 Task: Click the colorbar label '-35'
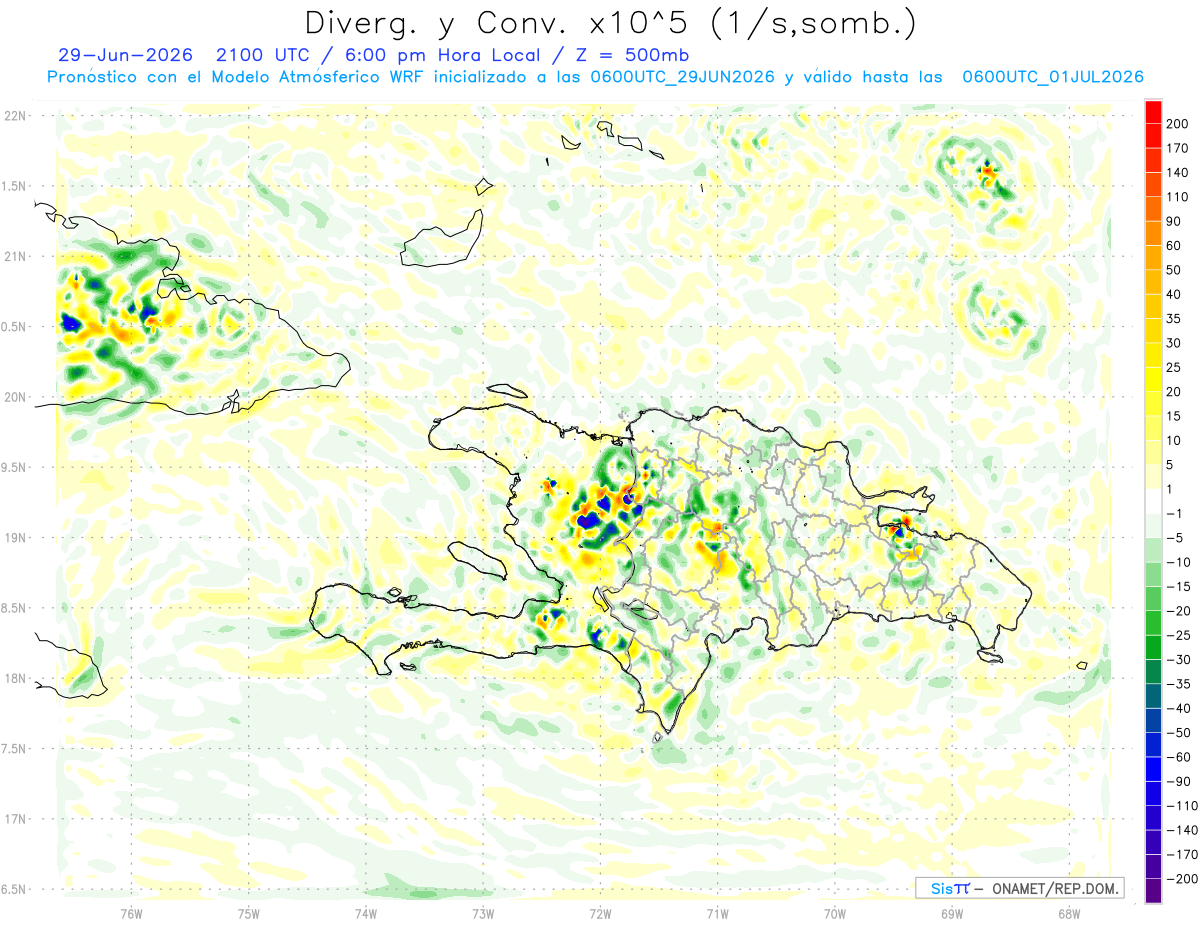[1179, 684]
